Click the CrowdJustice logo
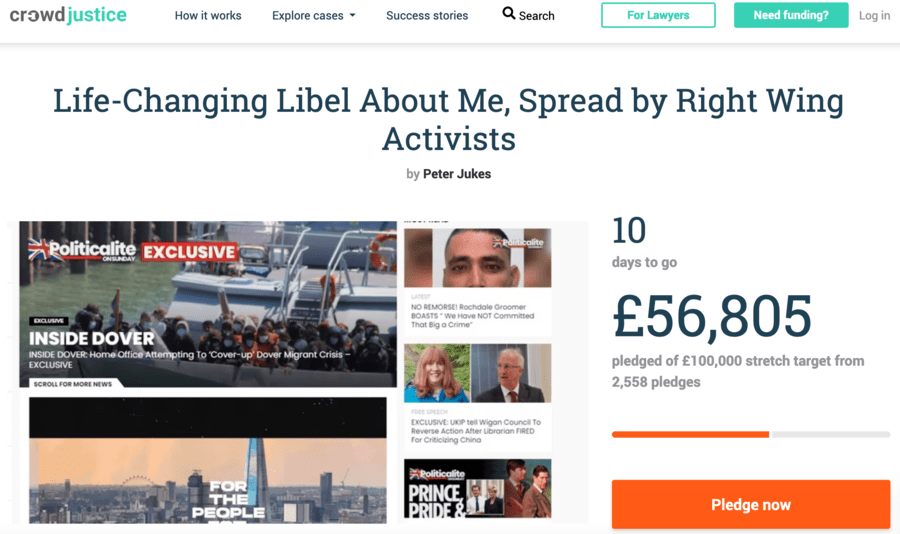Screen dimensions: 900x534 click(x=68, y=15)
